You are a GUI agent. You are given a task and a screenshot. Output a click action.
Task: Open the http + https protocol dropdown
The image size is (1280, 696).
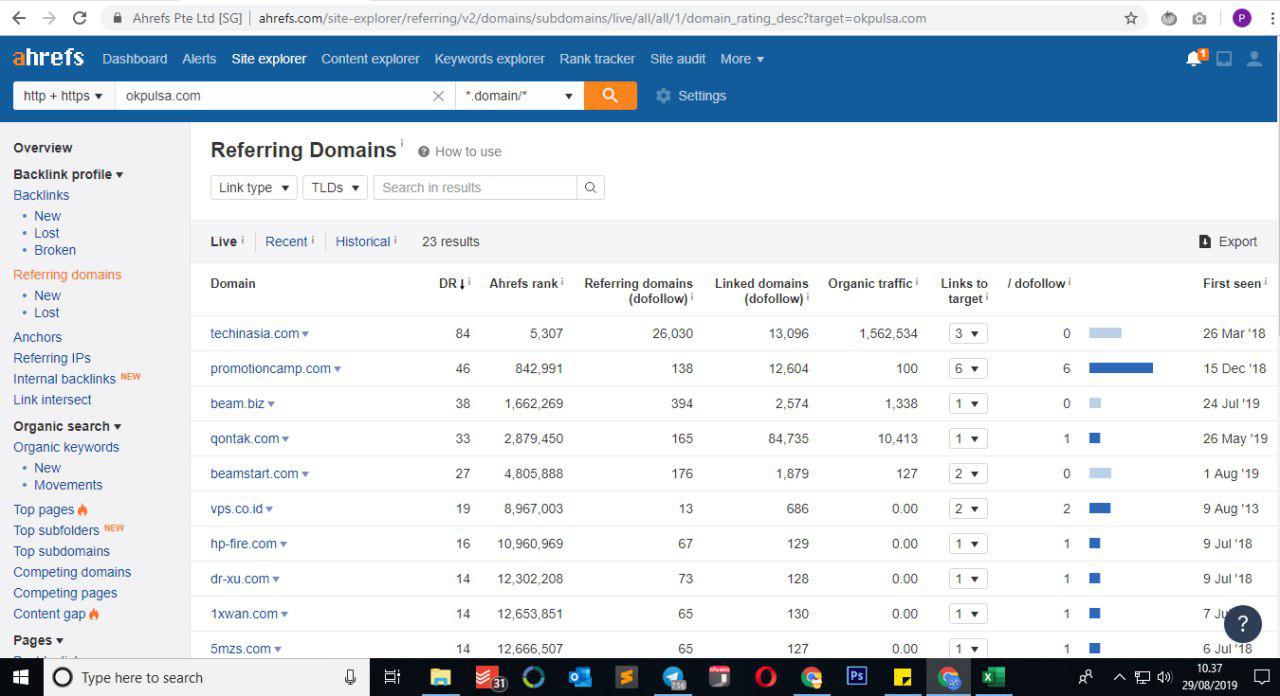[x=63, y=96]
